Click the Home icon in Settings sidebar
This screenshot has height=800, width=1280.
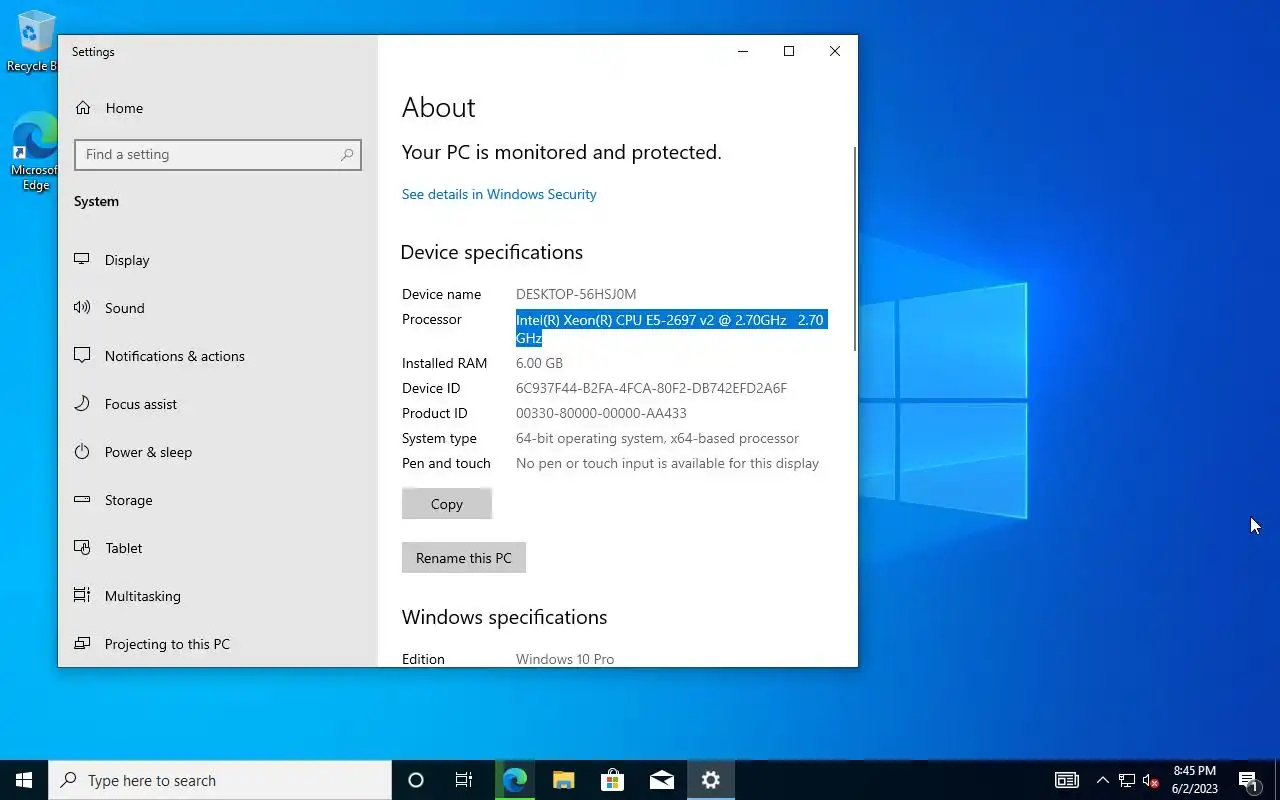(x=83, y=108)
